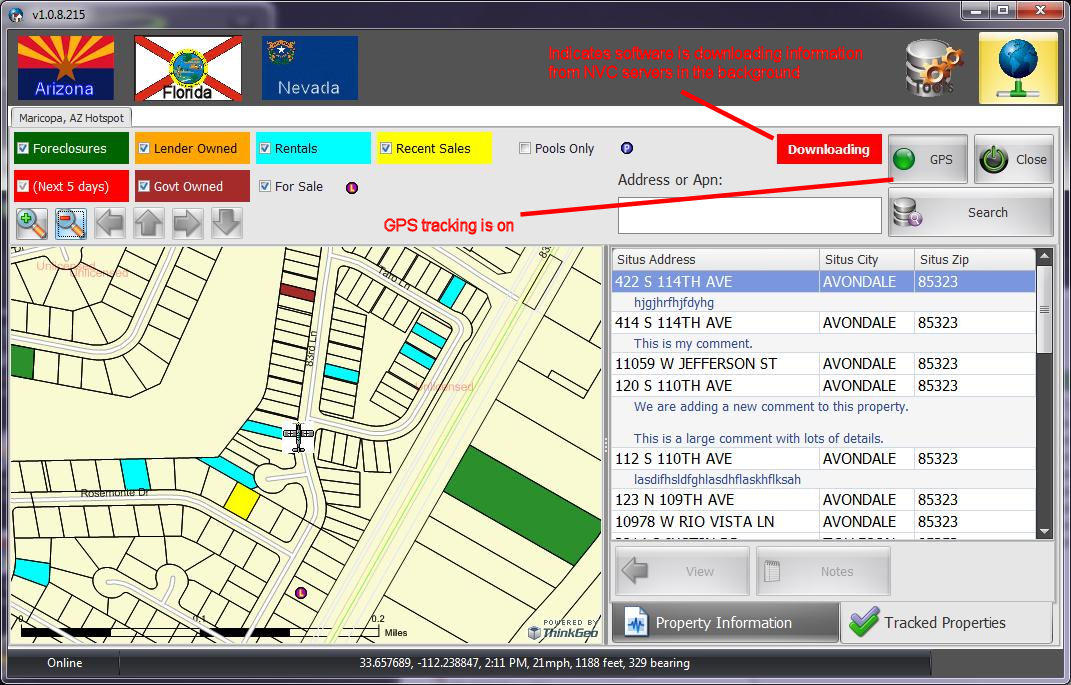Pan the map up

coord(148,223)
